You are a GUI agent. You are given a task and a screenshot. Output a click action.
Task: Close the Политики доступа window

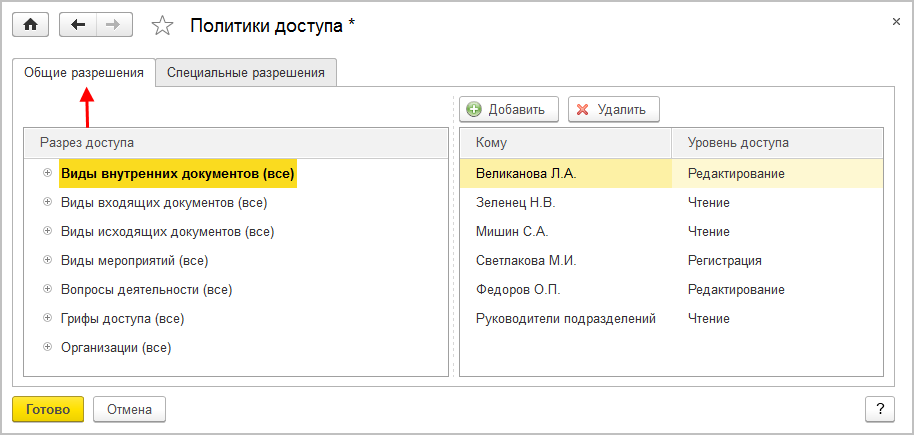click(893, 19)
